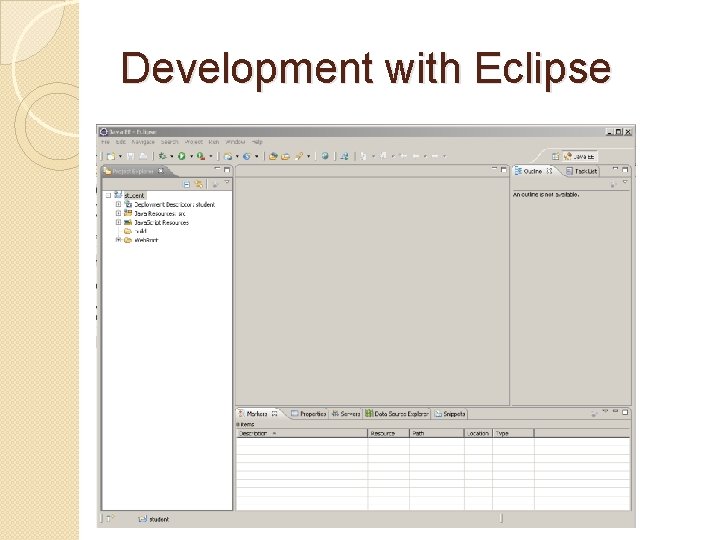This screenshot has width=720, height=540.
Task: Click the Debug bug toolbar icon
Action: coord(162,156)
